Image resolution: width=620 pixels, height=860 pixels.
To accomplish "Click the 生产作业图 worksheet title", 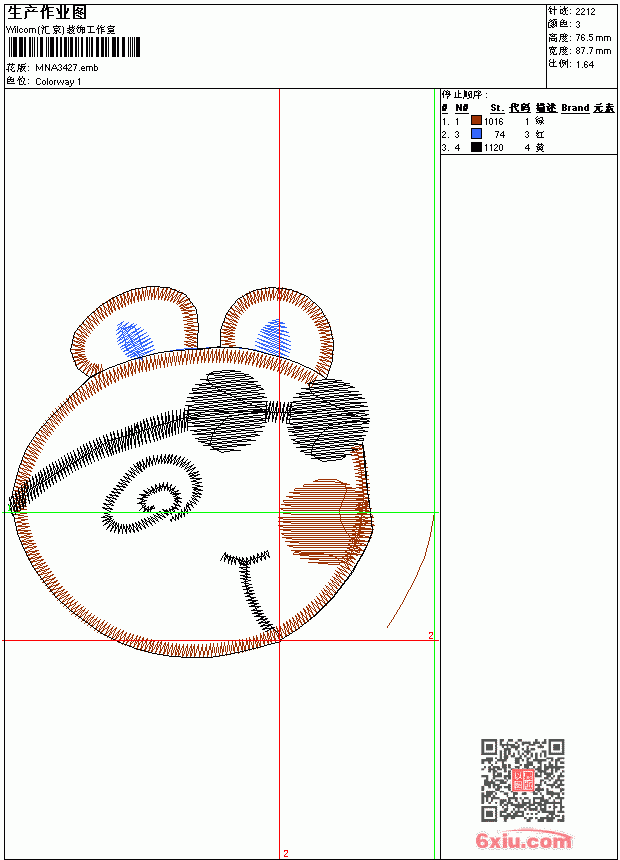I will click(x=47, y=13).
